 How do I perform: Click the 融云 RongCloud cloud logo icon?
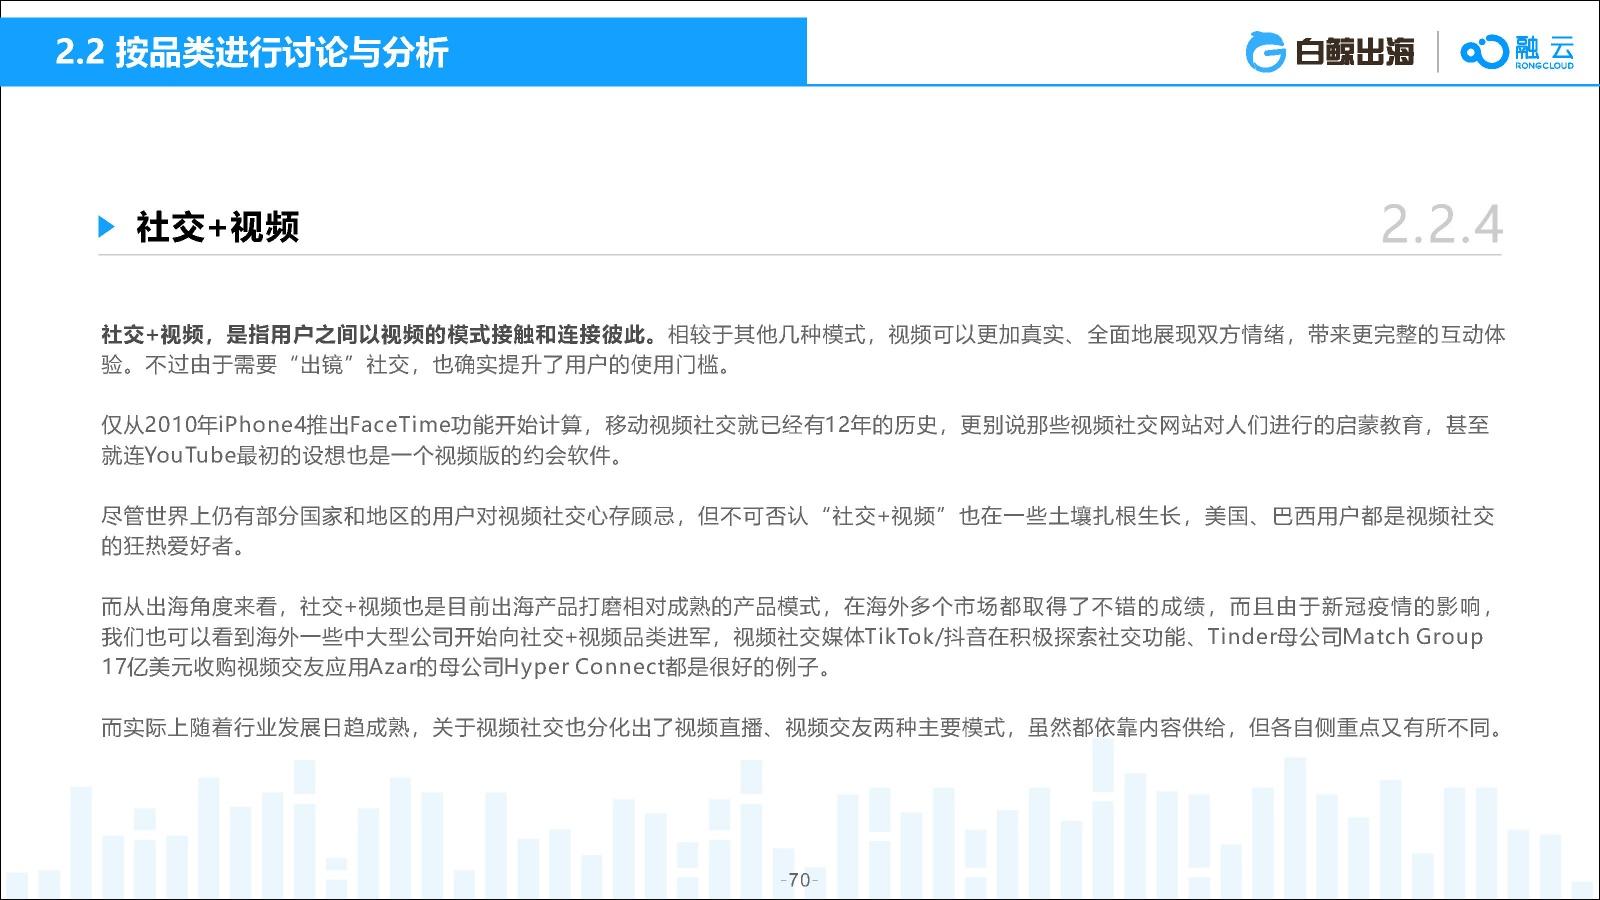[1483, 52]
